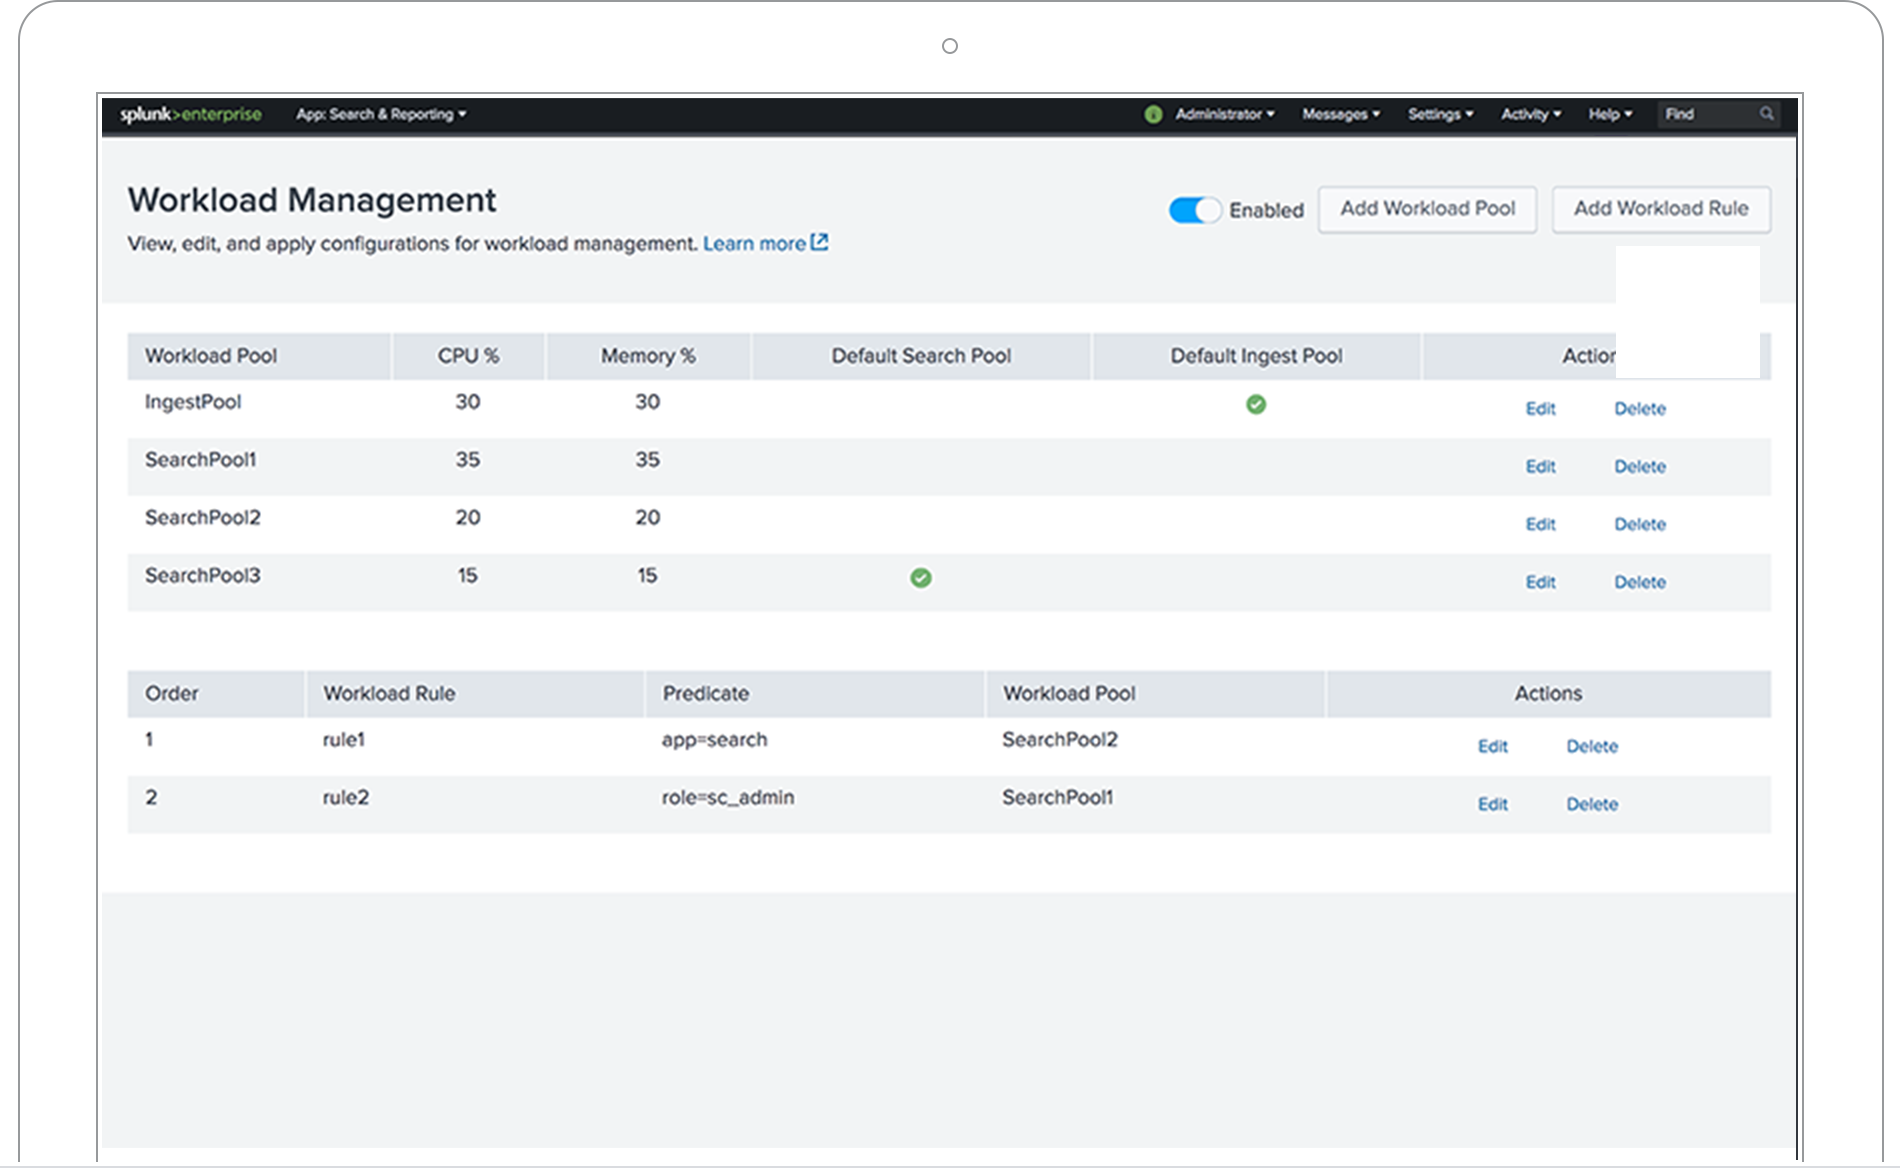1900x1168 pixels.
Task: Open the App: Search & Reporting dropdown
Action: [380, 114]
